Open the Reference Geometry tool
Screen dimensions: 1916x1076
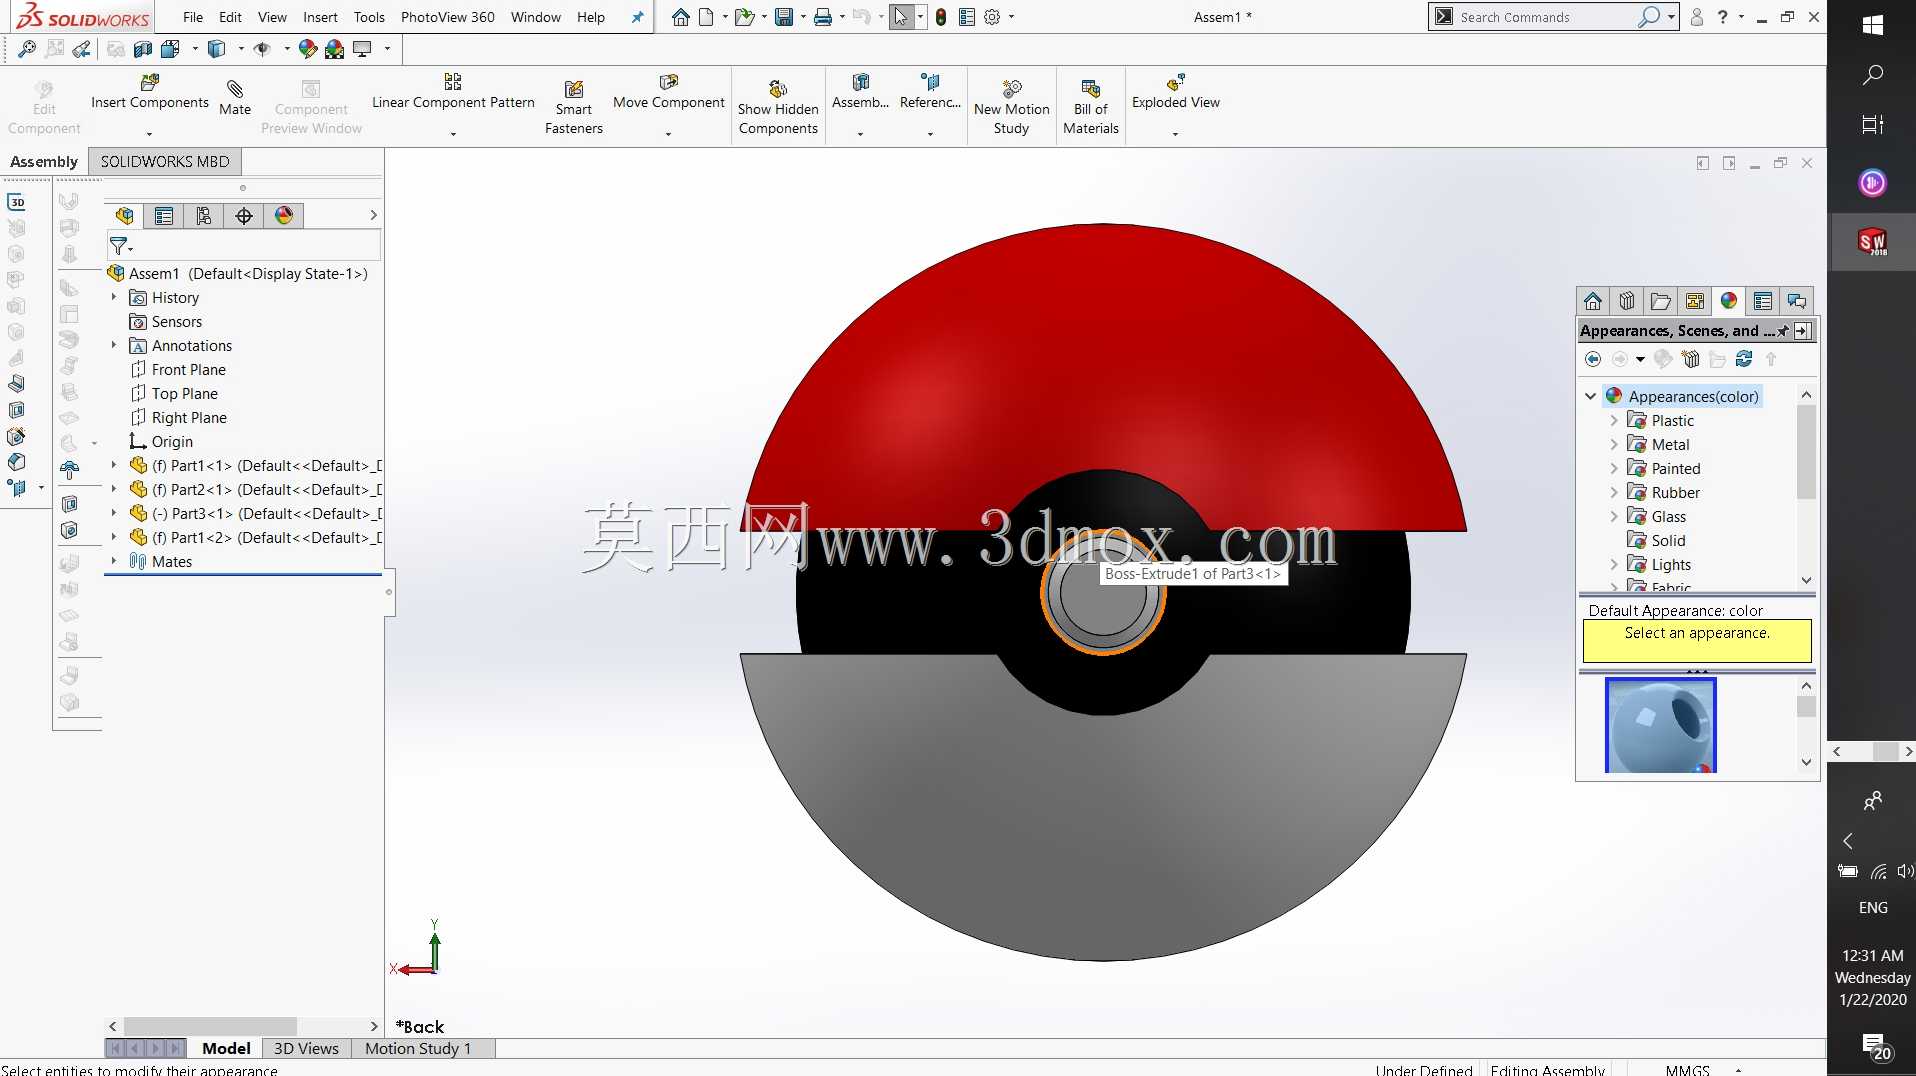[930, 93]
